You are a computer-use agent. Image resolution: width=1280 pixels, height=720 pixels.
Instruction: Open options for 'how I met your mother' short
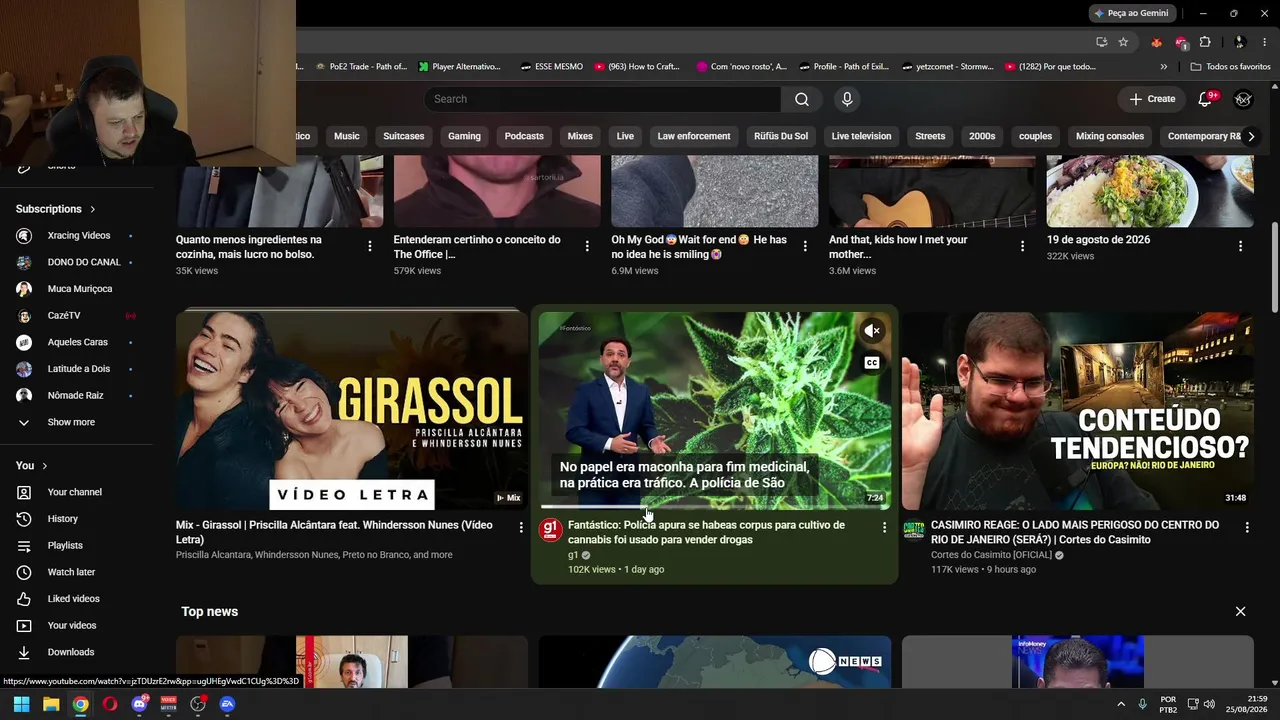[x=1022, y=246]
